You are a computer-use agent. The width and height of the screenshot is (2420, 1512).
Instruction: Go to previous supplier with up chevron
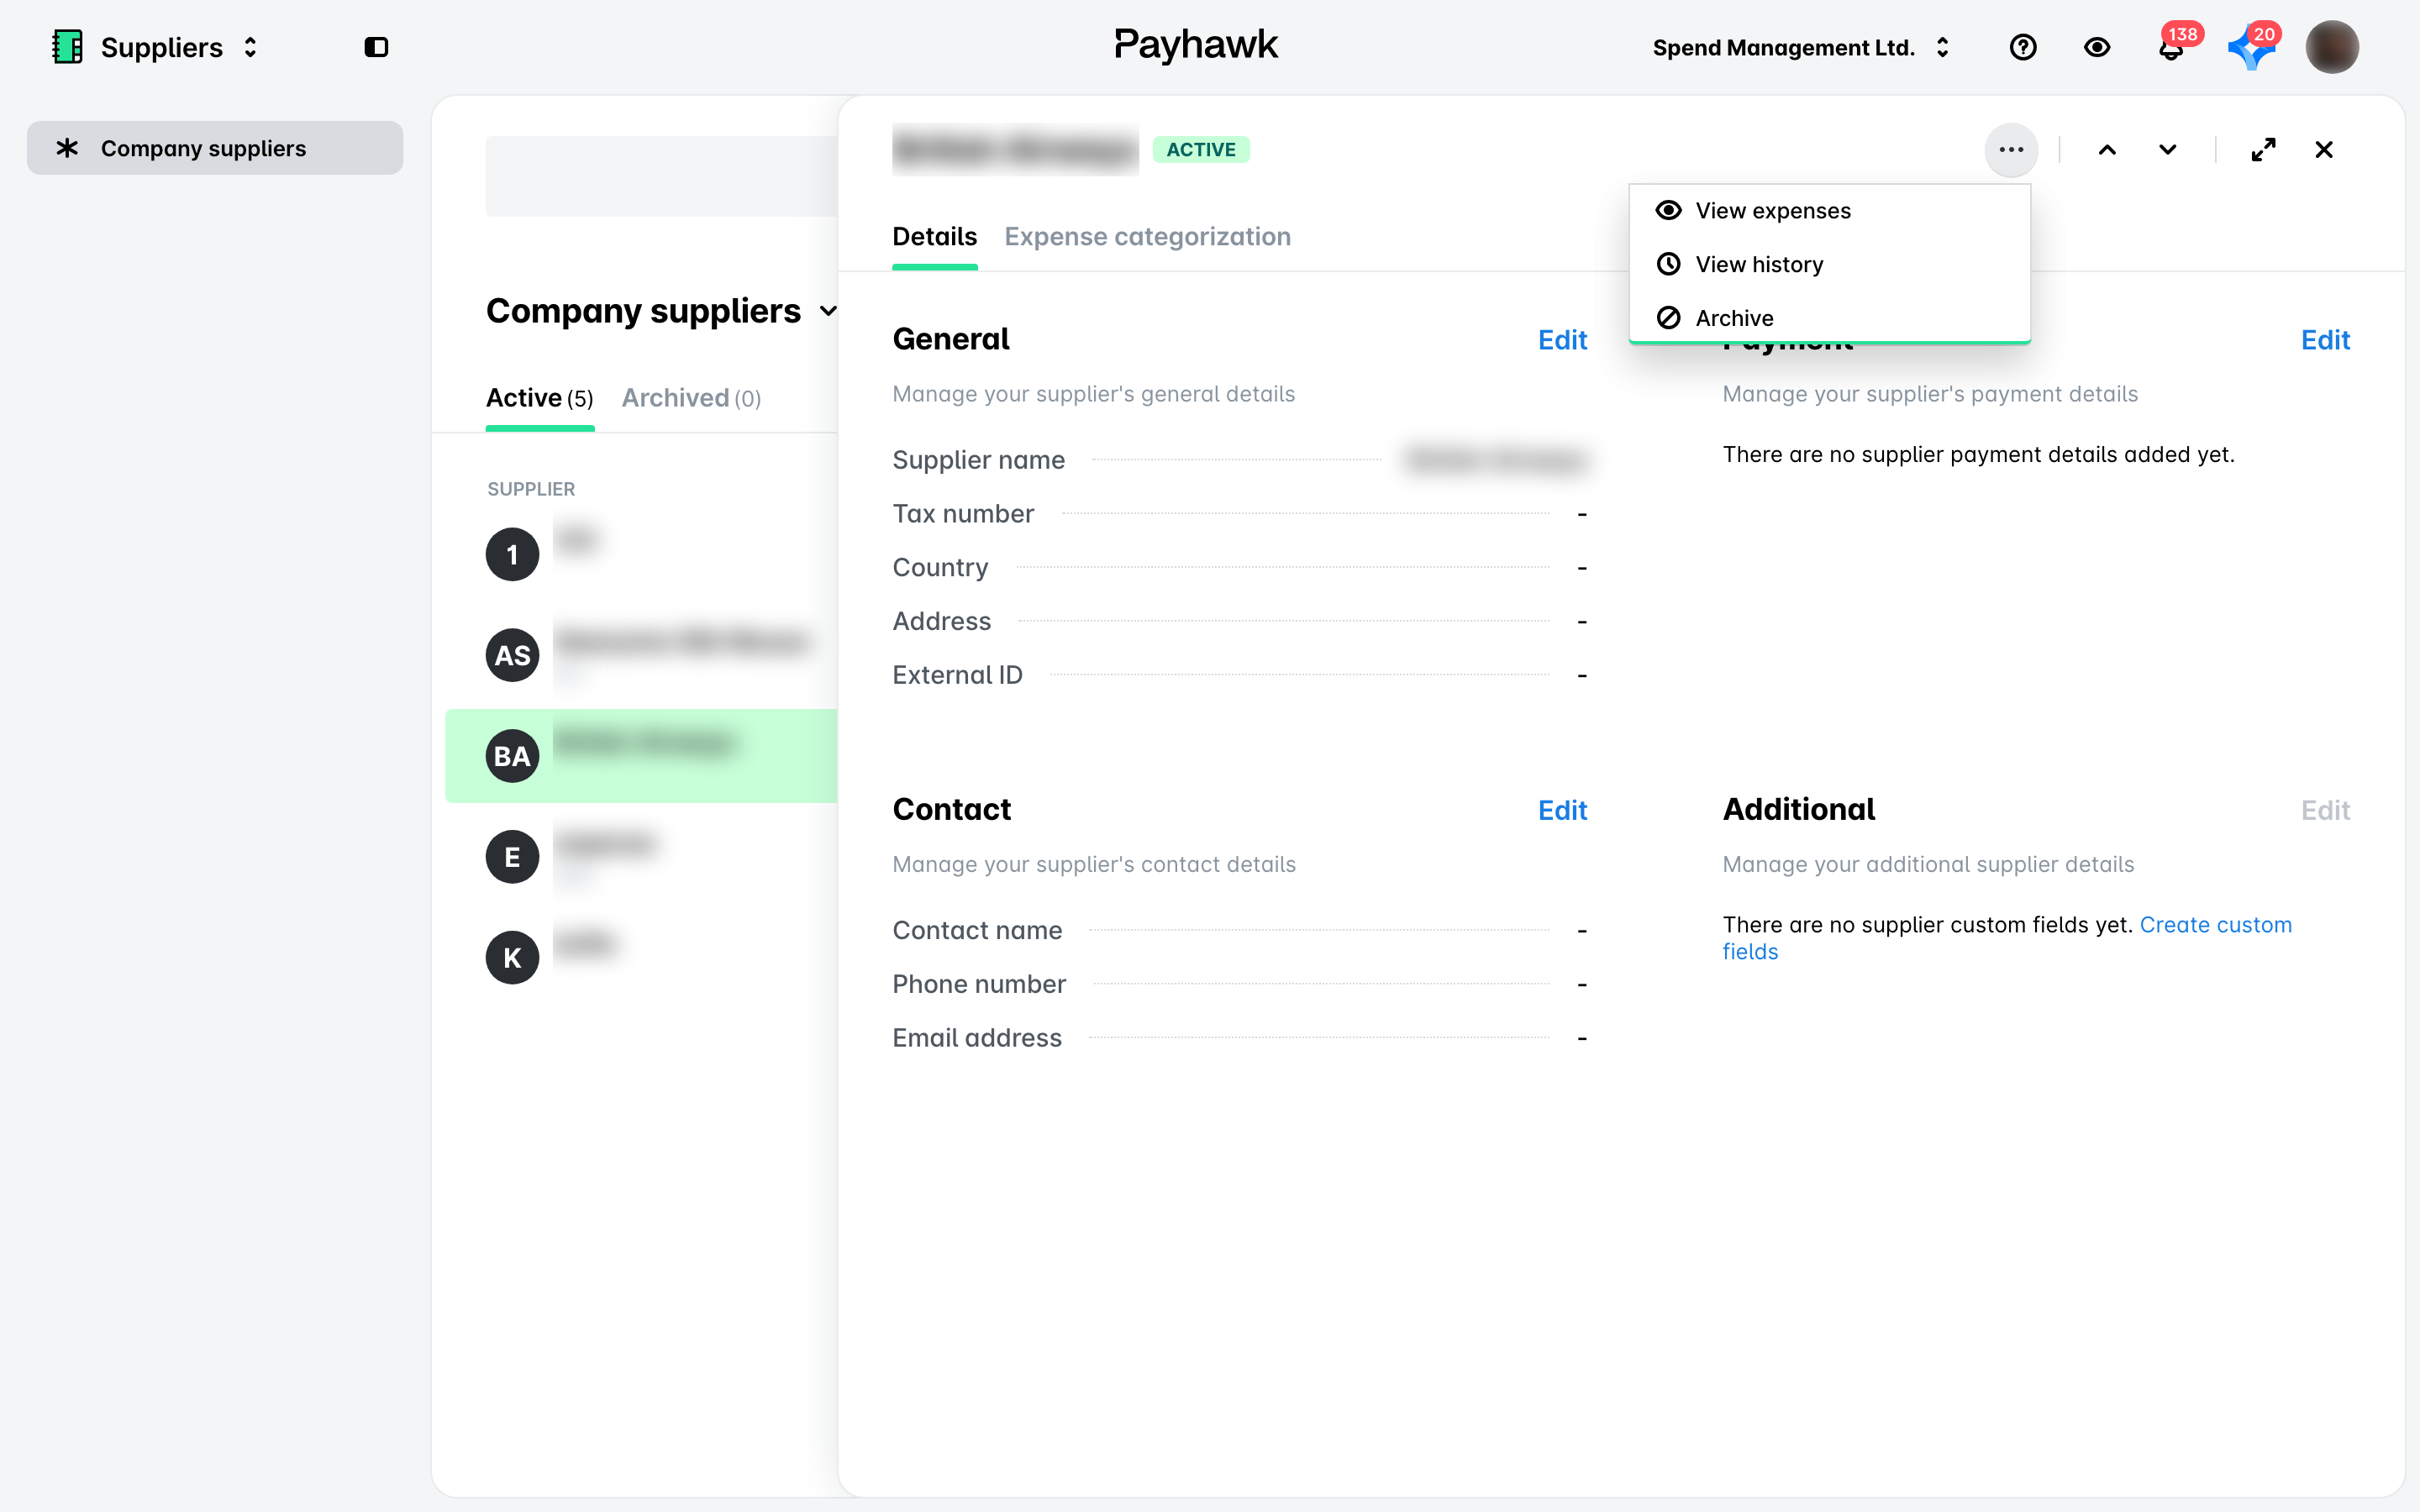point(2107,150)
